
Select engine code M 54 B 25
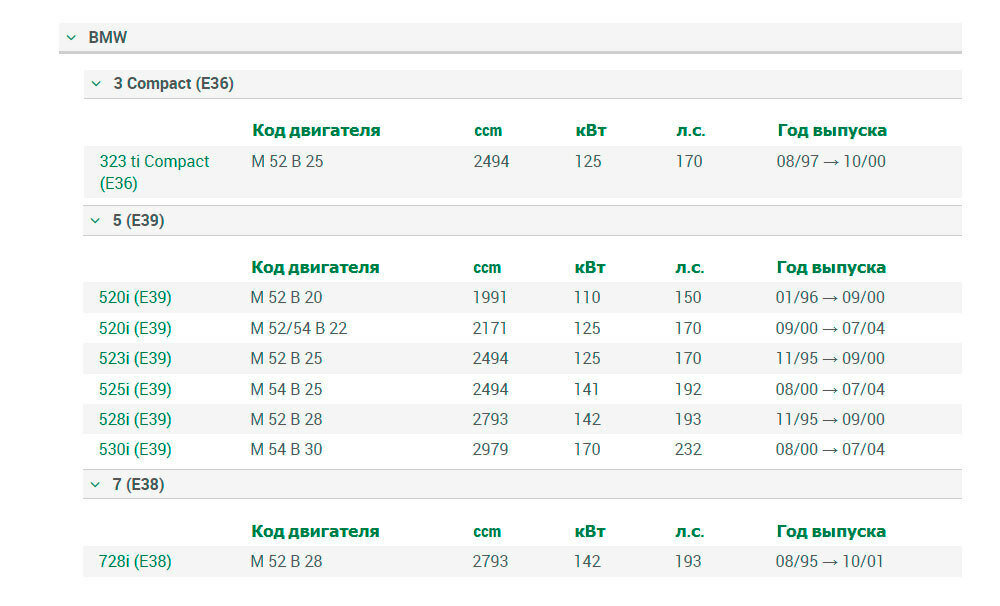(x=286, y=389)
